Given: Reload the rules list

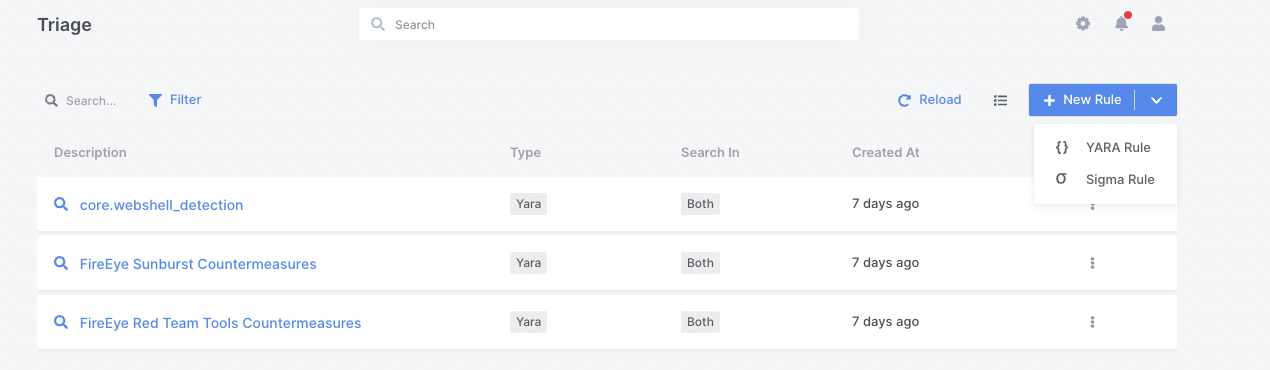Looking at the screenshot, I should coord(929,100).
